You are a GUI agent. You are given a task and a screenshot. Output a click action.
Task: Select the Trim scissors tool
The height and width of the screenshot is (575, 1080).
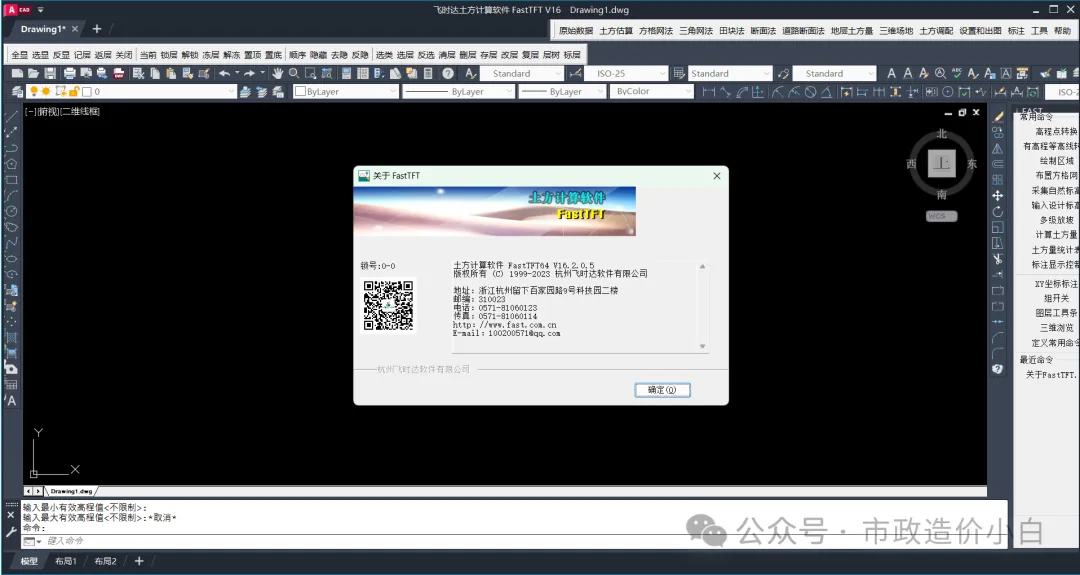(997, 259)
